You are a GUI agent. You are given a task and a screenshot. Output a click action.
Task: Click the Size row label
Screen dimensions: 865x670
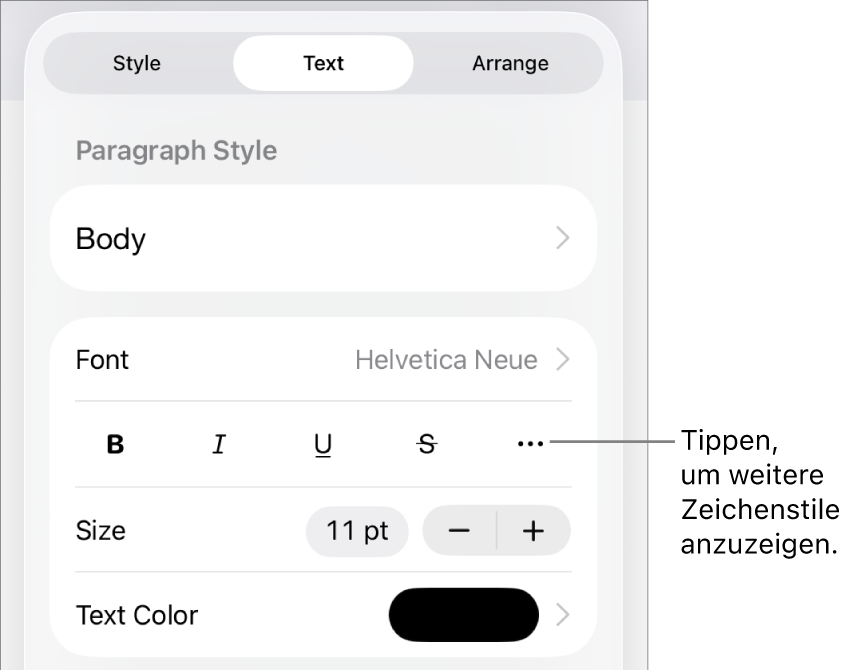point(101,531)
